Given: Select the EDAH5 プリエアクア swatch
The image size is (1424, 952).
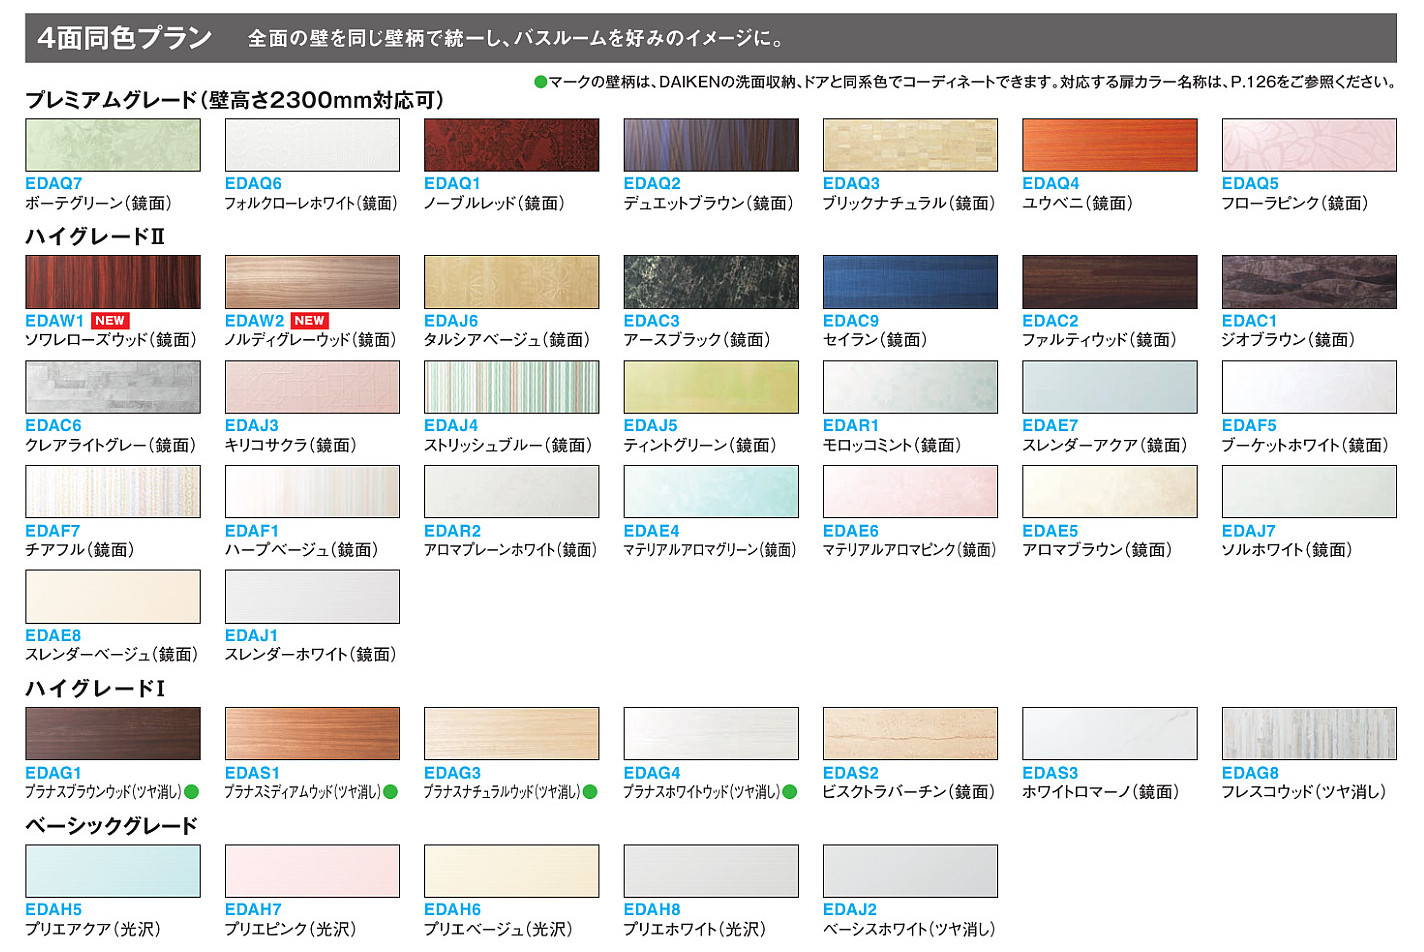Looking at the screenshot, I should (113, 871).
